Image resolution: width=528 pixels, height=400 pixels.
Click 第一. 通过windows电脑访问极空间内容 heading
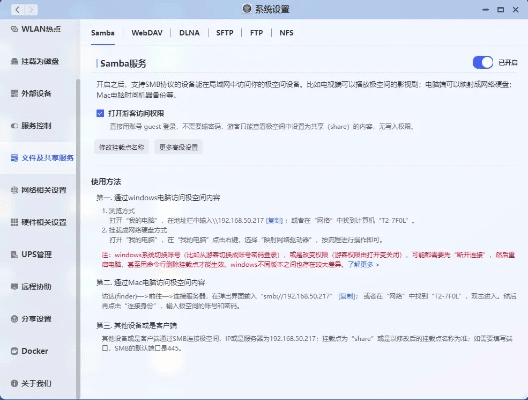tap(158, 198)
